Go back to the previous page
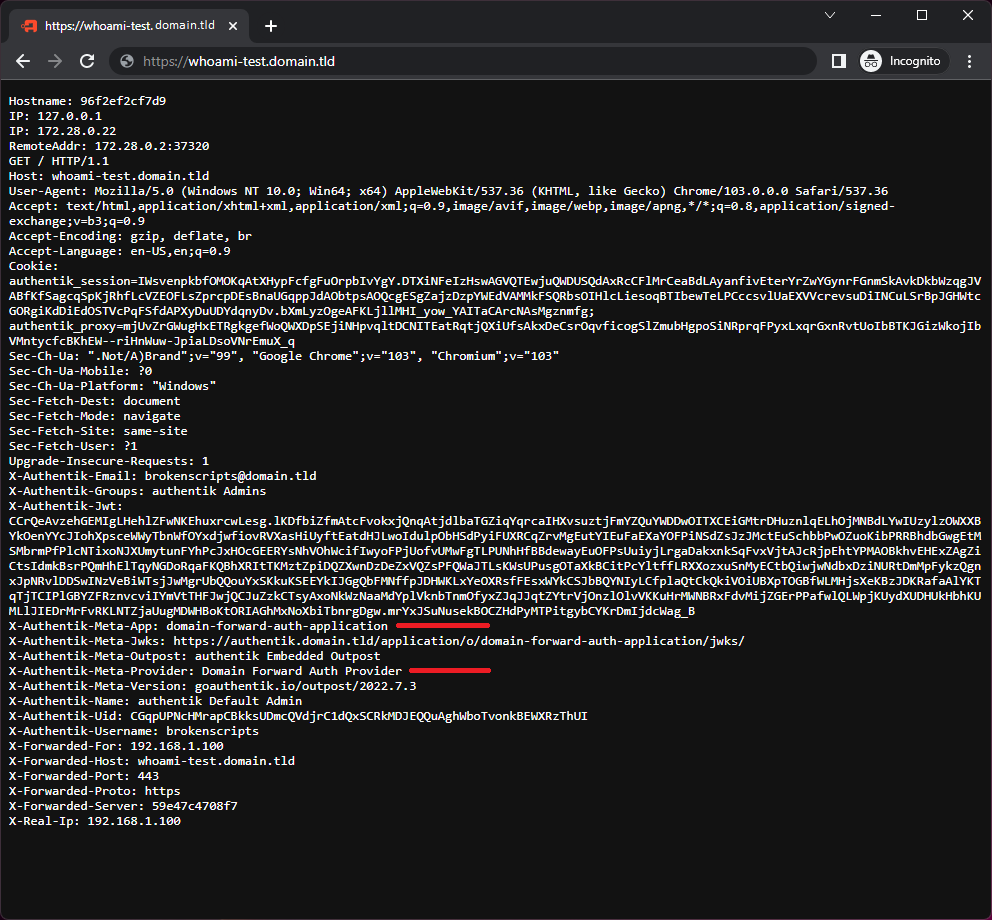Viewport: 992px width, 920px height. point(23,61)
